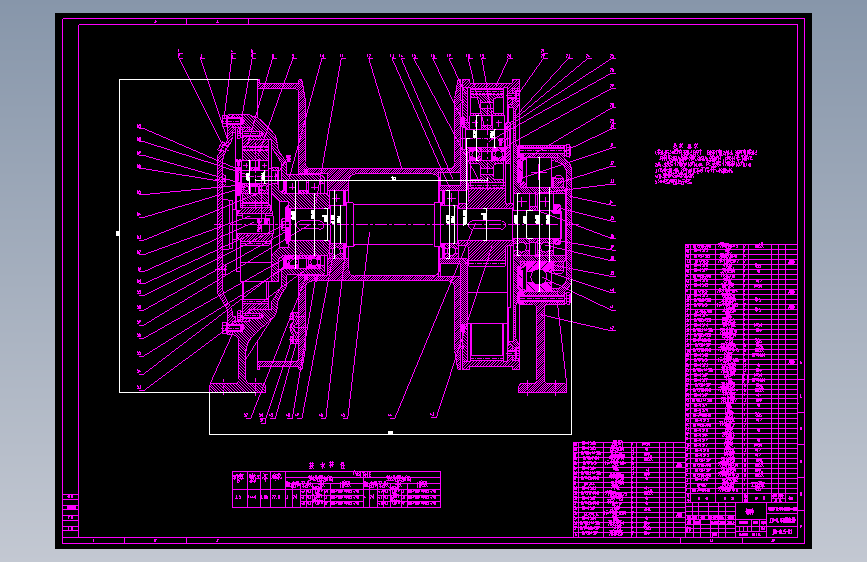This screenshot has height=562, width=867.
Task: Click the revision strip on the left border
Action: pyautogui.click(x=71, y=514)
